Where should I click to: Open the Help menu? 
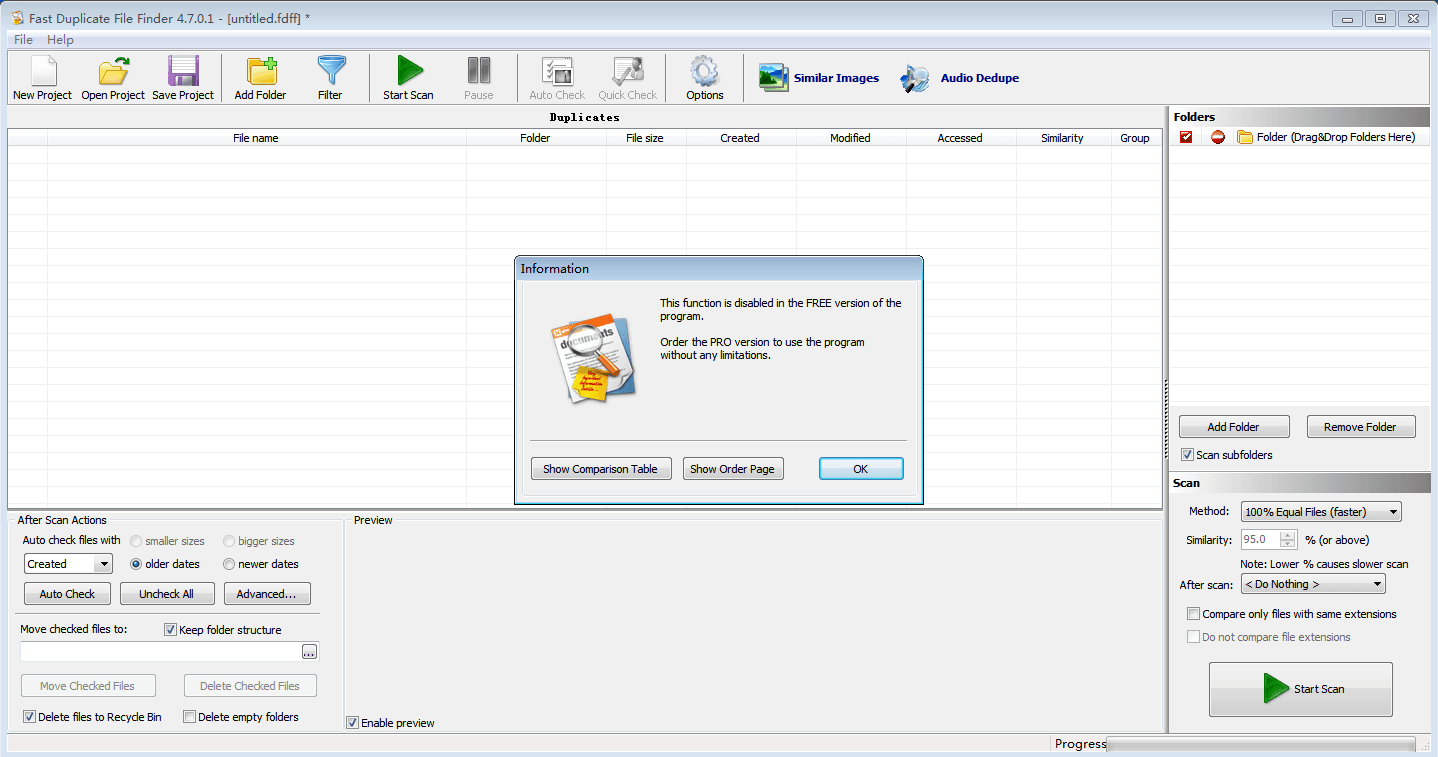(60, 40)
